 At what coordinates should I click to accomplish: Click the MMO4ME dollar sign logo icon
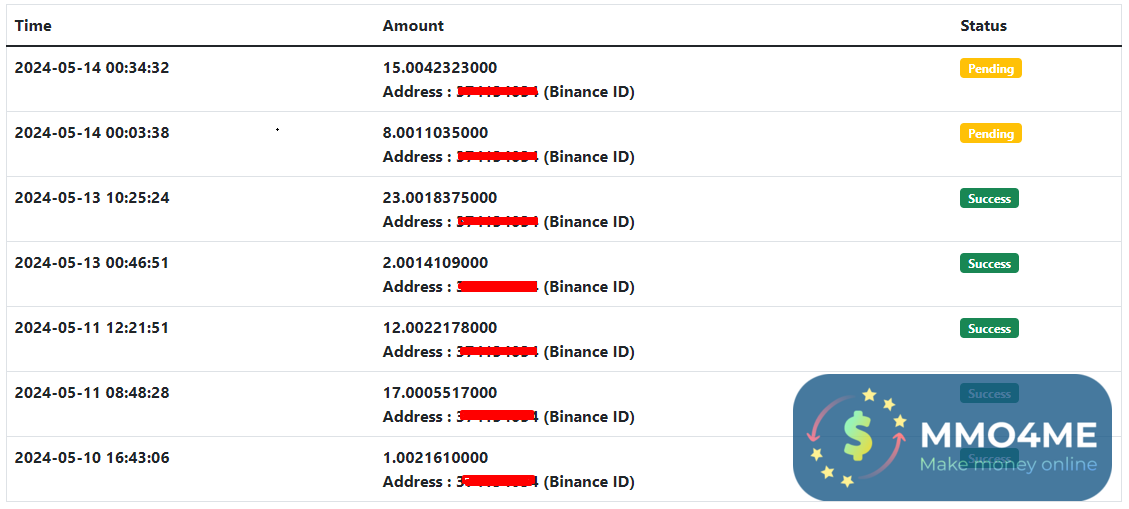(857, 437)
